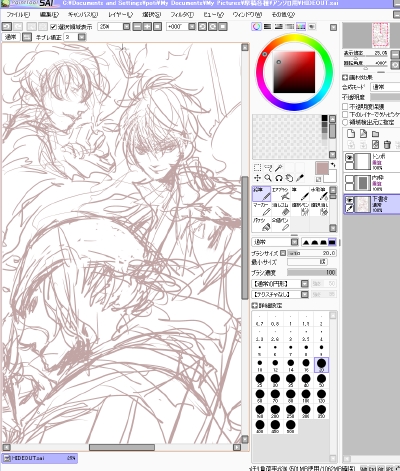Click the undo button in toolbar

[x=7, y=26]
